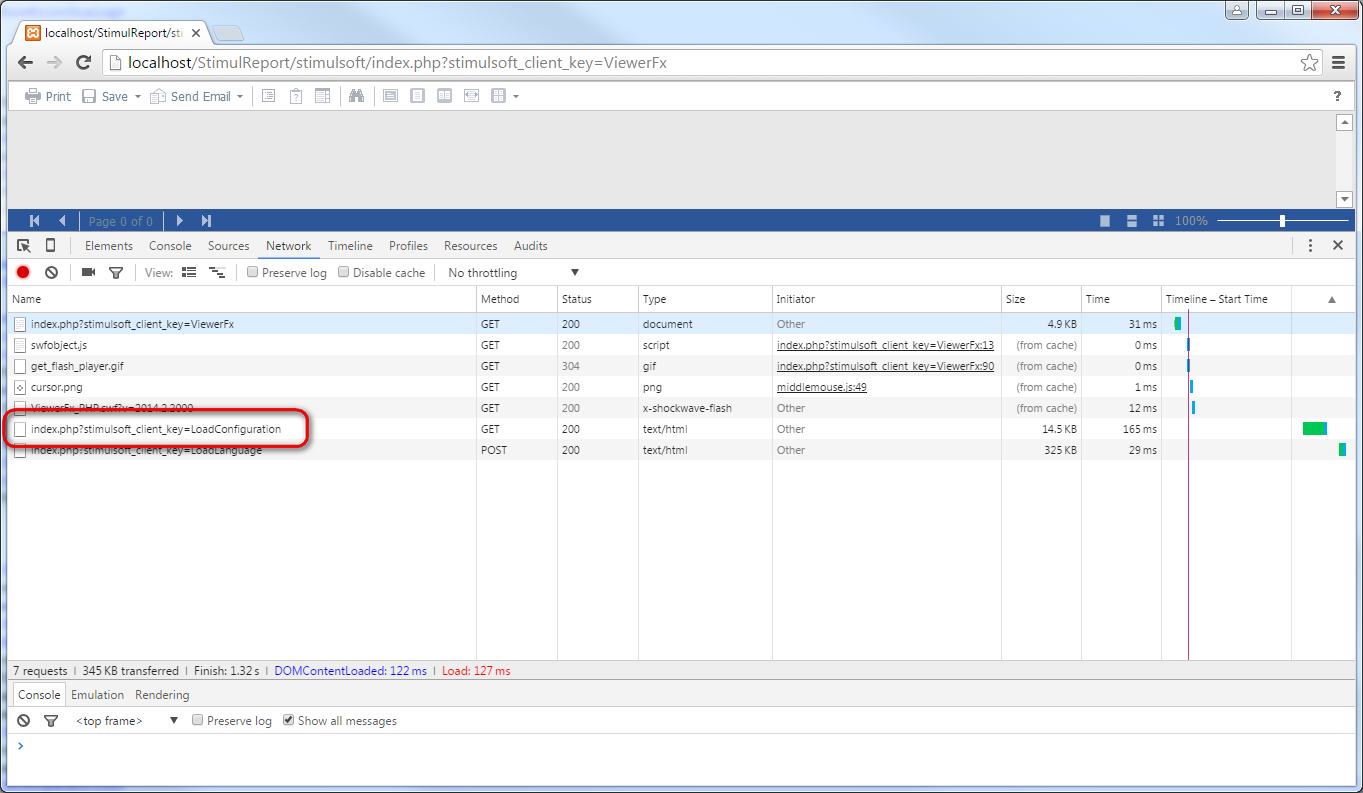Open the Chrome hamburger menu
This screenshot has width=1363, height=793.
[1340, 63]
